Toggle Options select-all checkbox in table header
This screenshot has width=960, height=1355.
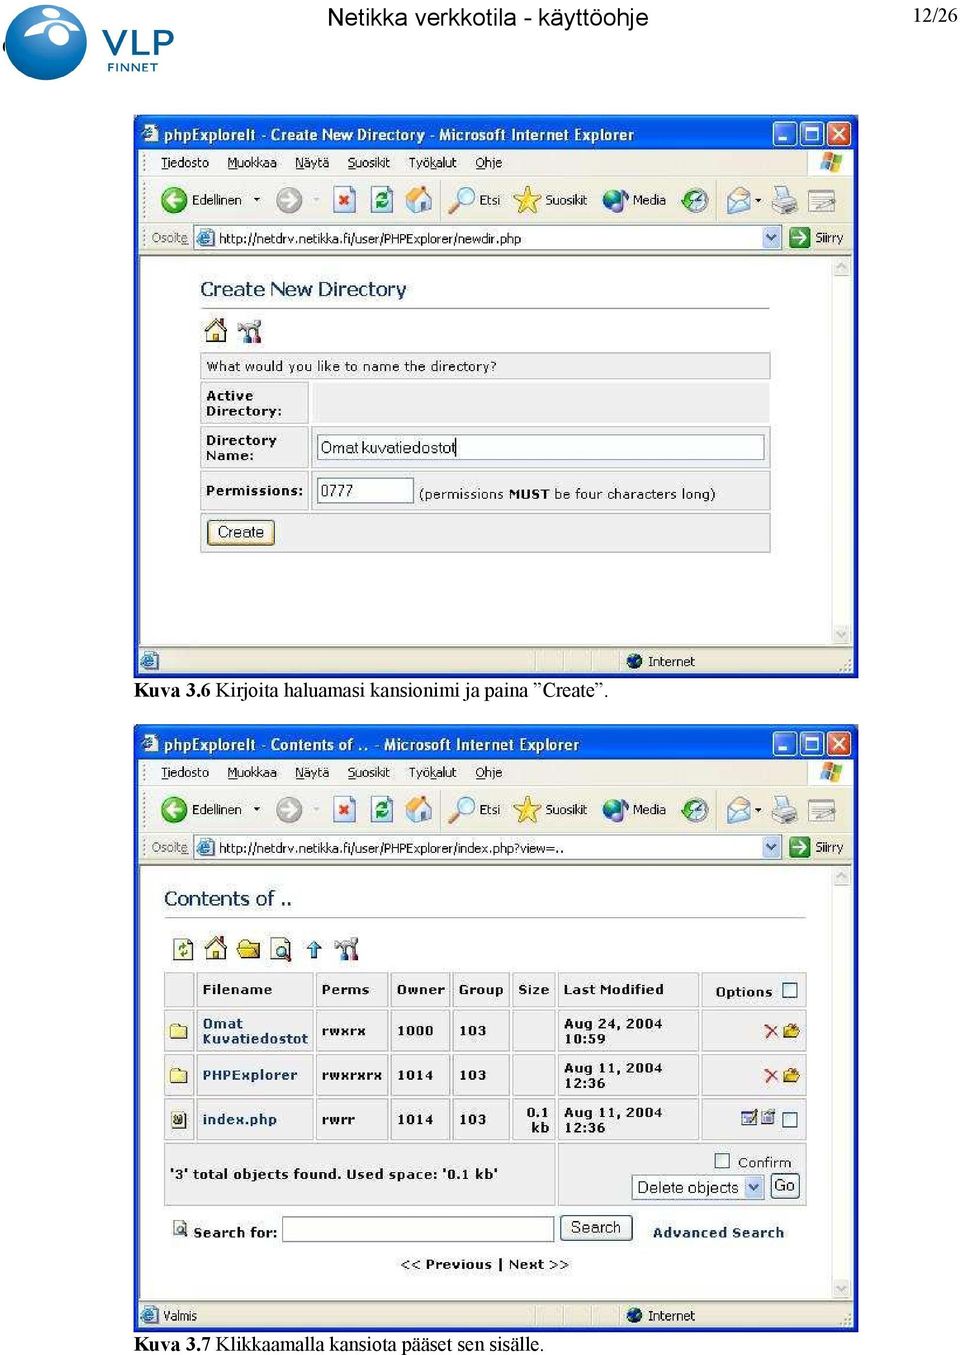pyautogui.click(x=790, y=990)
